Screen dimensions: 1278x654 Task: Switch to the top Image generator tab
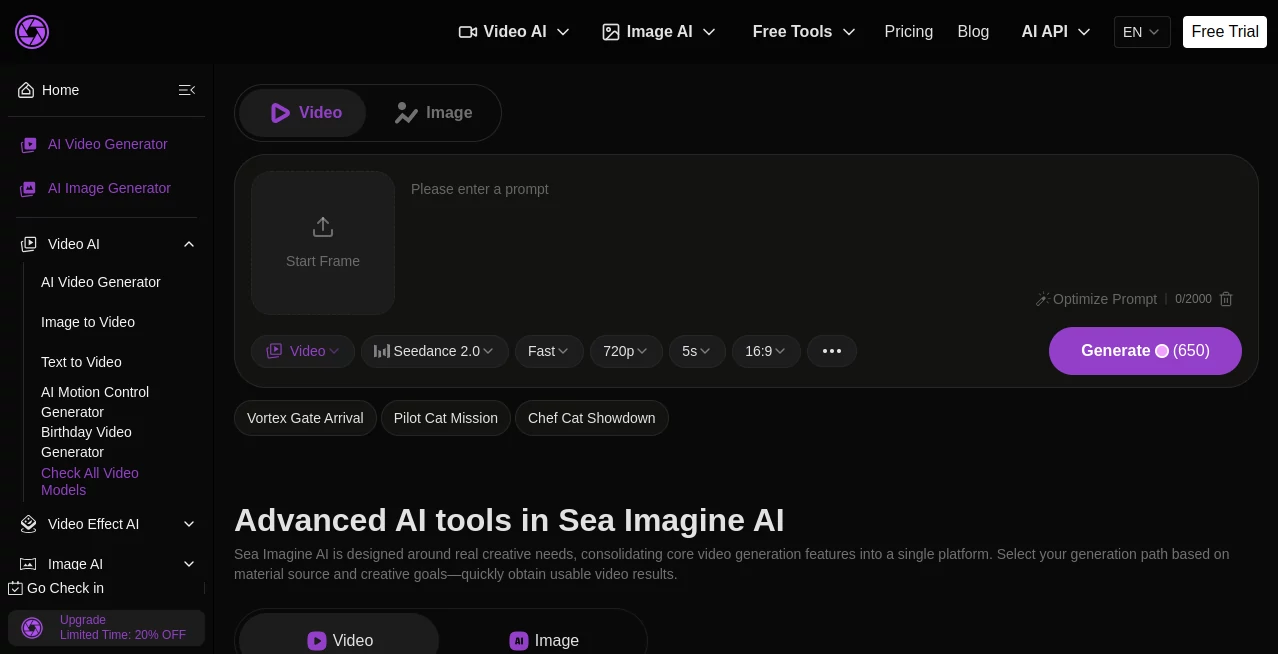coord(433,113)
